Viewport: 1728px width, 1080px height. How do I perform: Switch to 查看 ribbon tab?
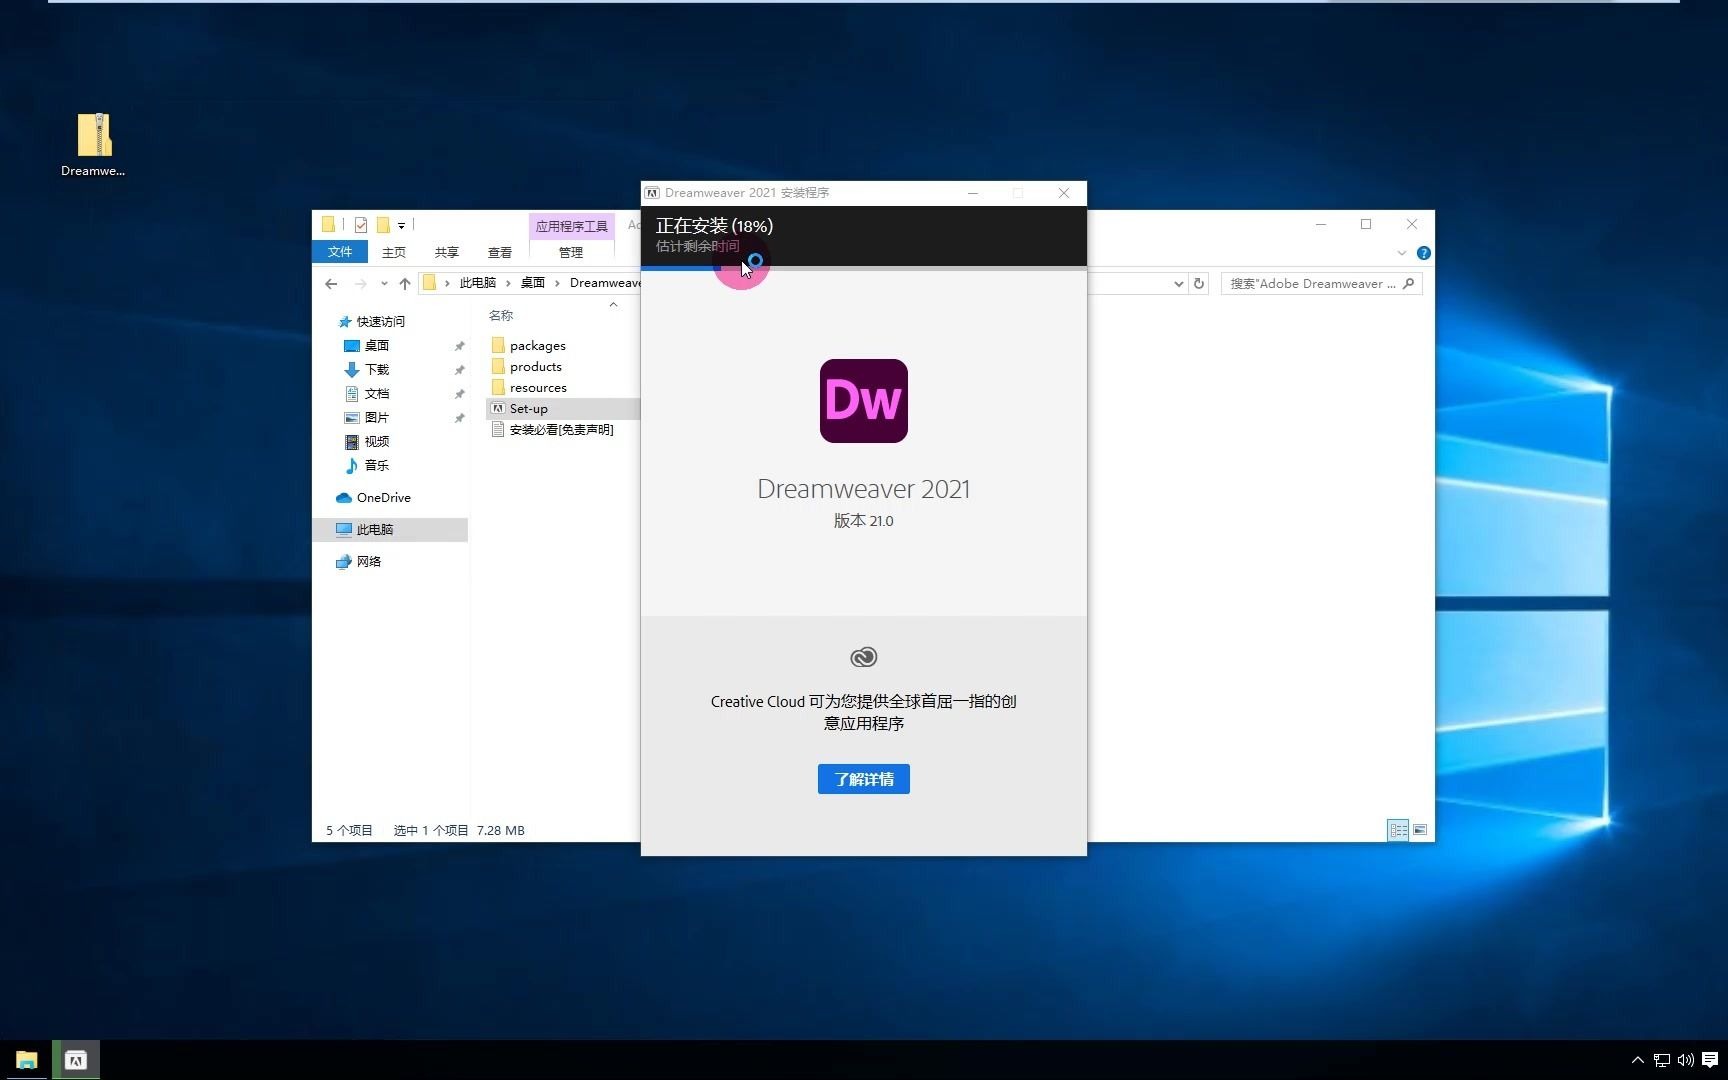500,252
